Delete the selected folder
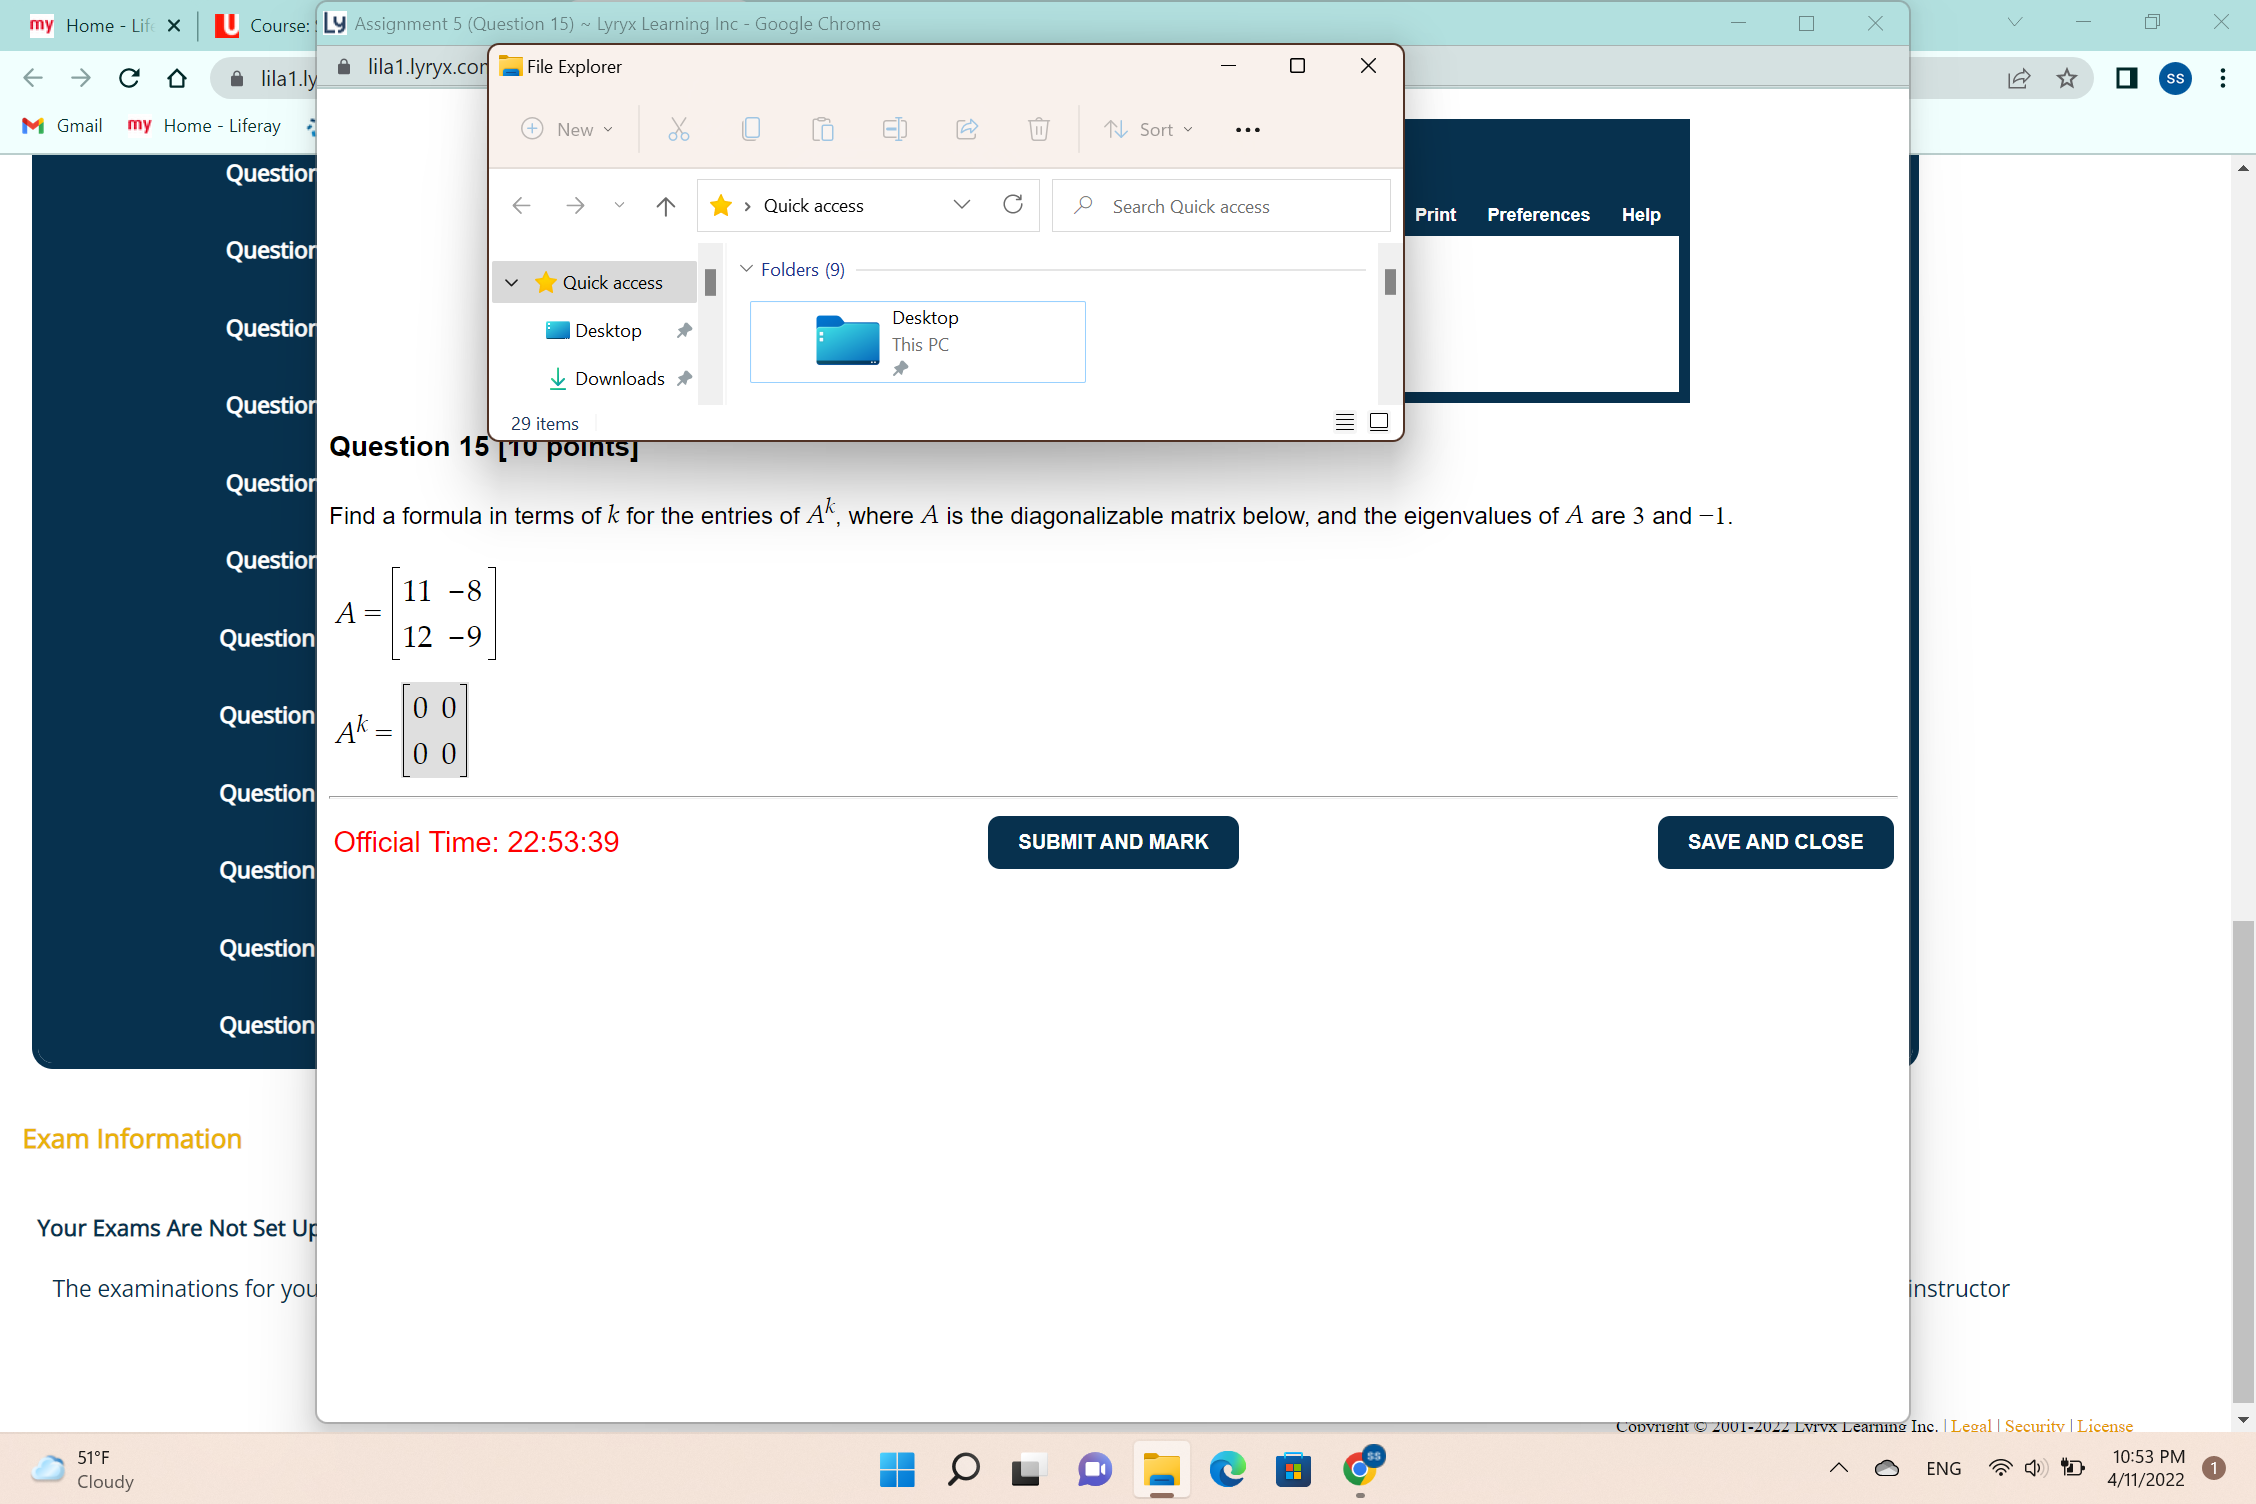This screenshot has width=2256, height=1504. [1039, 129]
